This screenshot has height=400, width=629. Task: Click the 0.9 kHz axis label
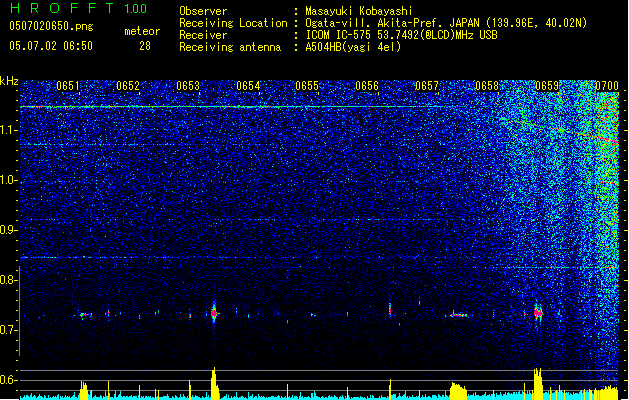coord(8,230)
